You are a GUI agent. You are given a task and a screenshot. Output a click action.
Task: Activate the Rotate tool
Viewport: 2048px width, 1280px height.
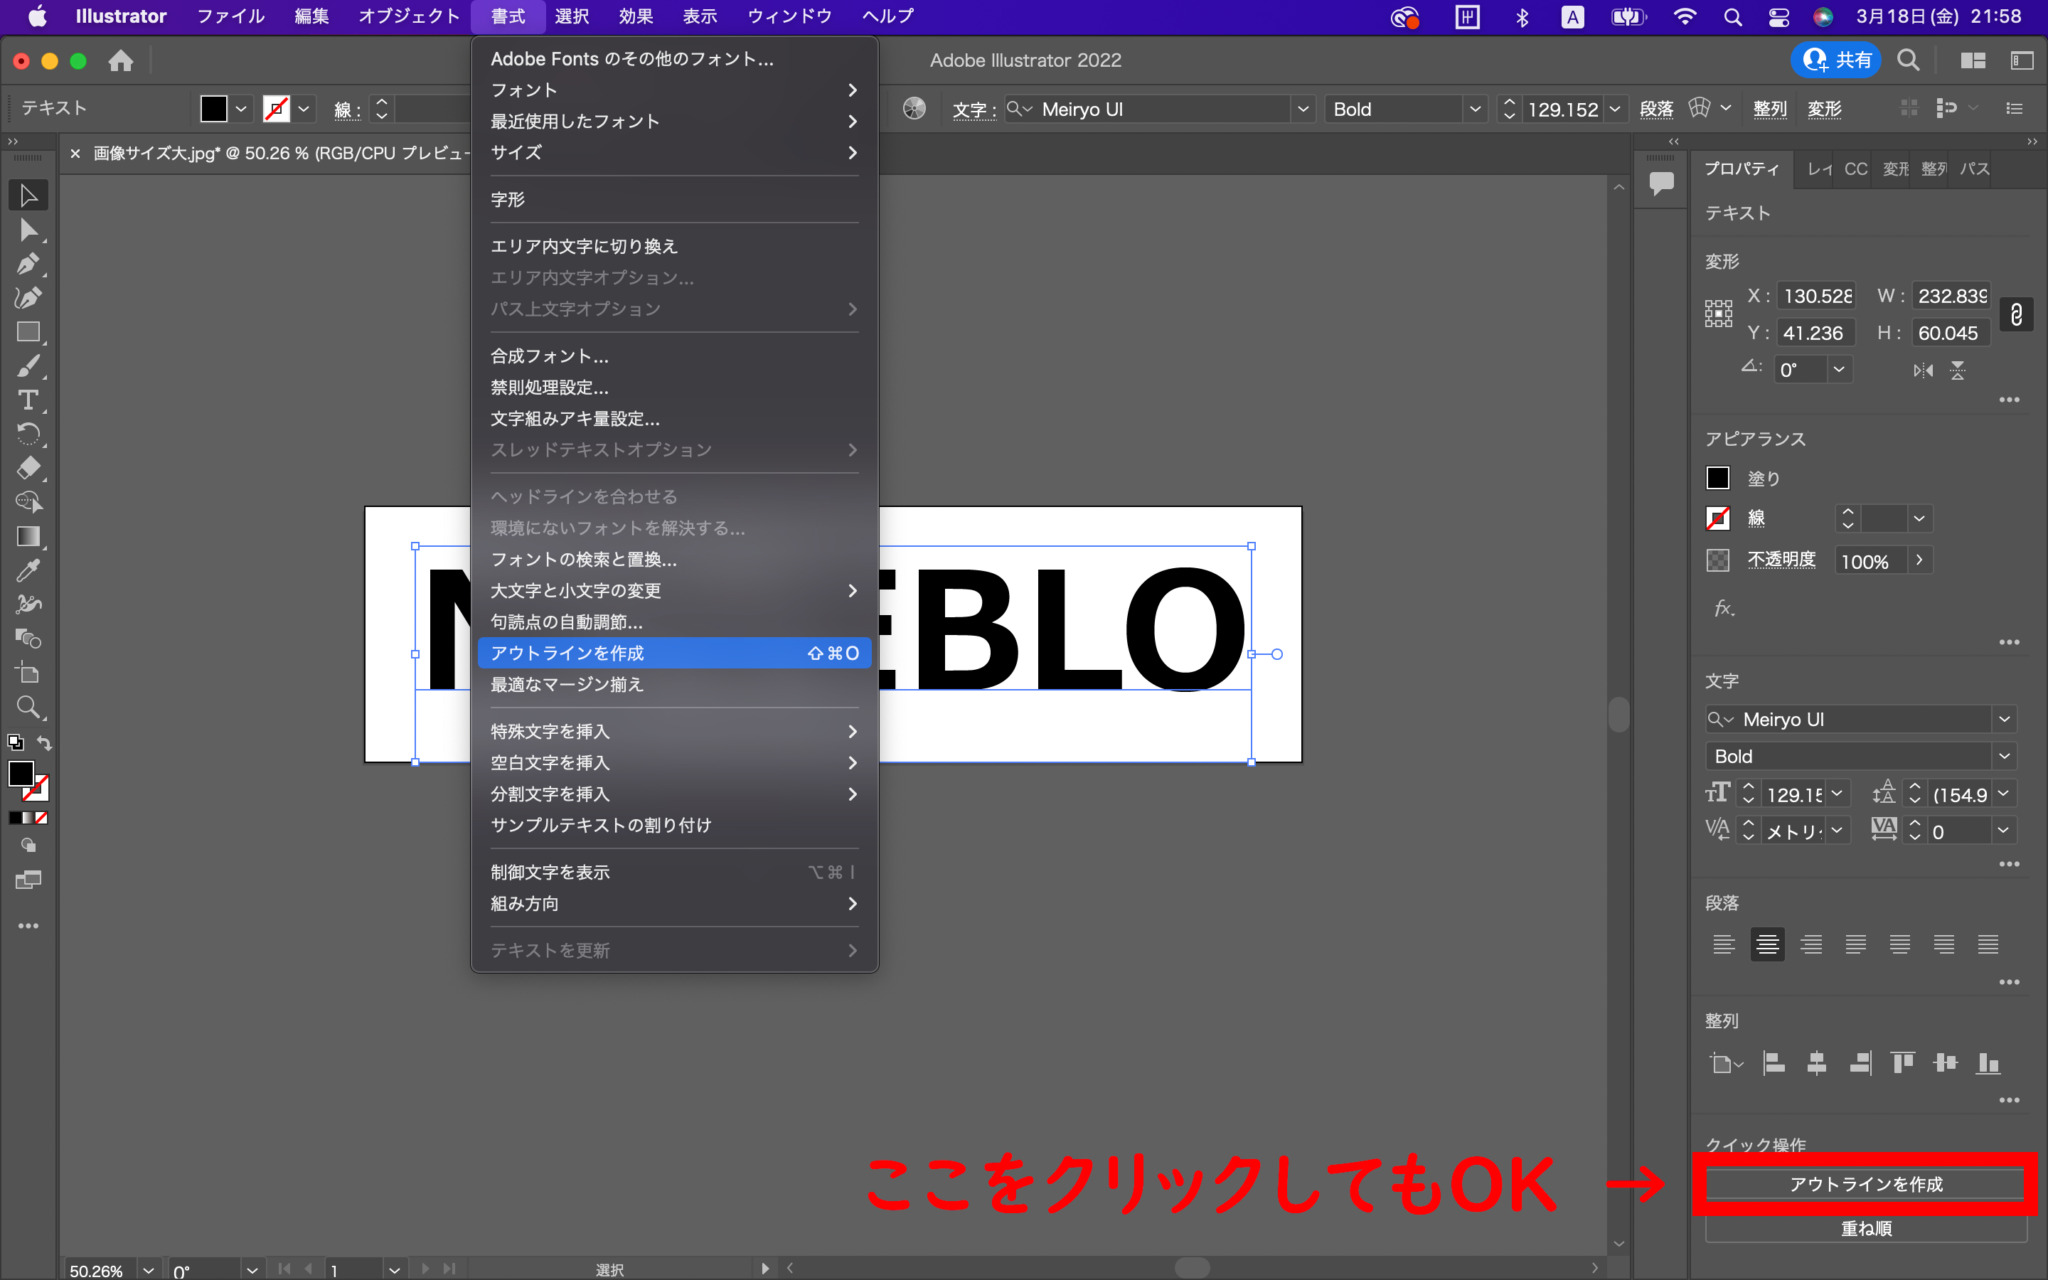(28, 433)
